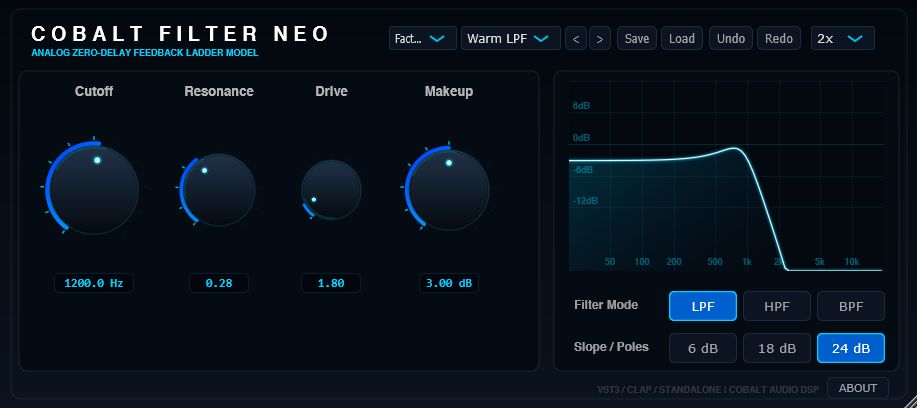Click the 1200.0 Hz cutoff value field
917x408 pixels.
pos(94,283)
